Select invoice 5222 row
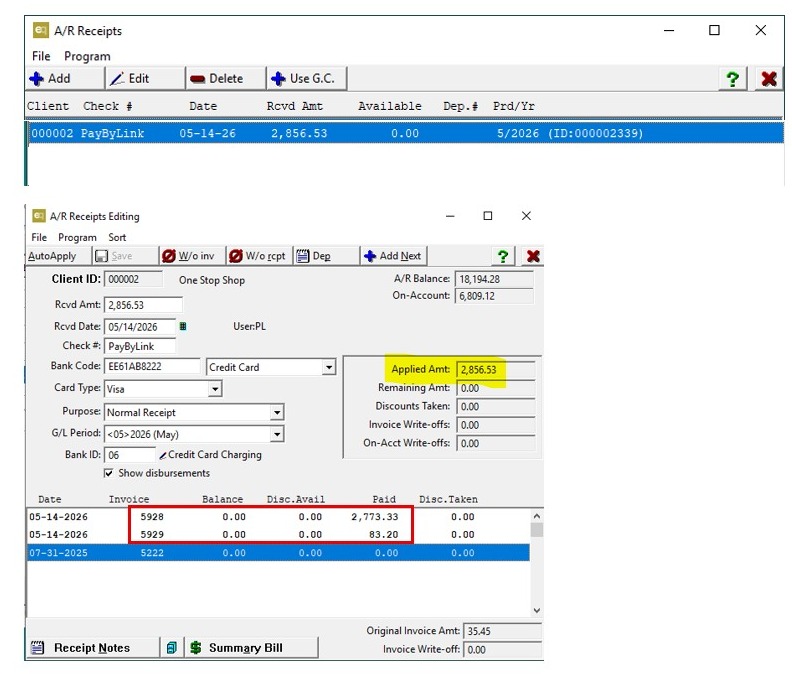792x674 pixels. [278, 553]
